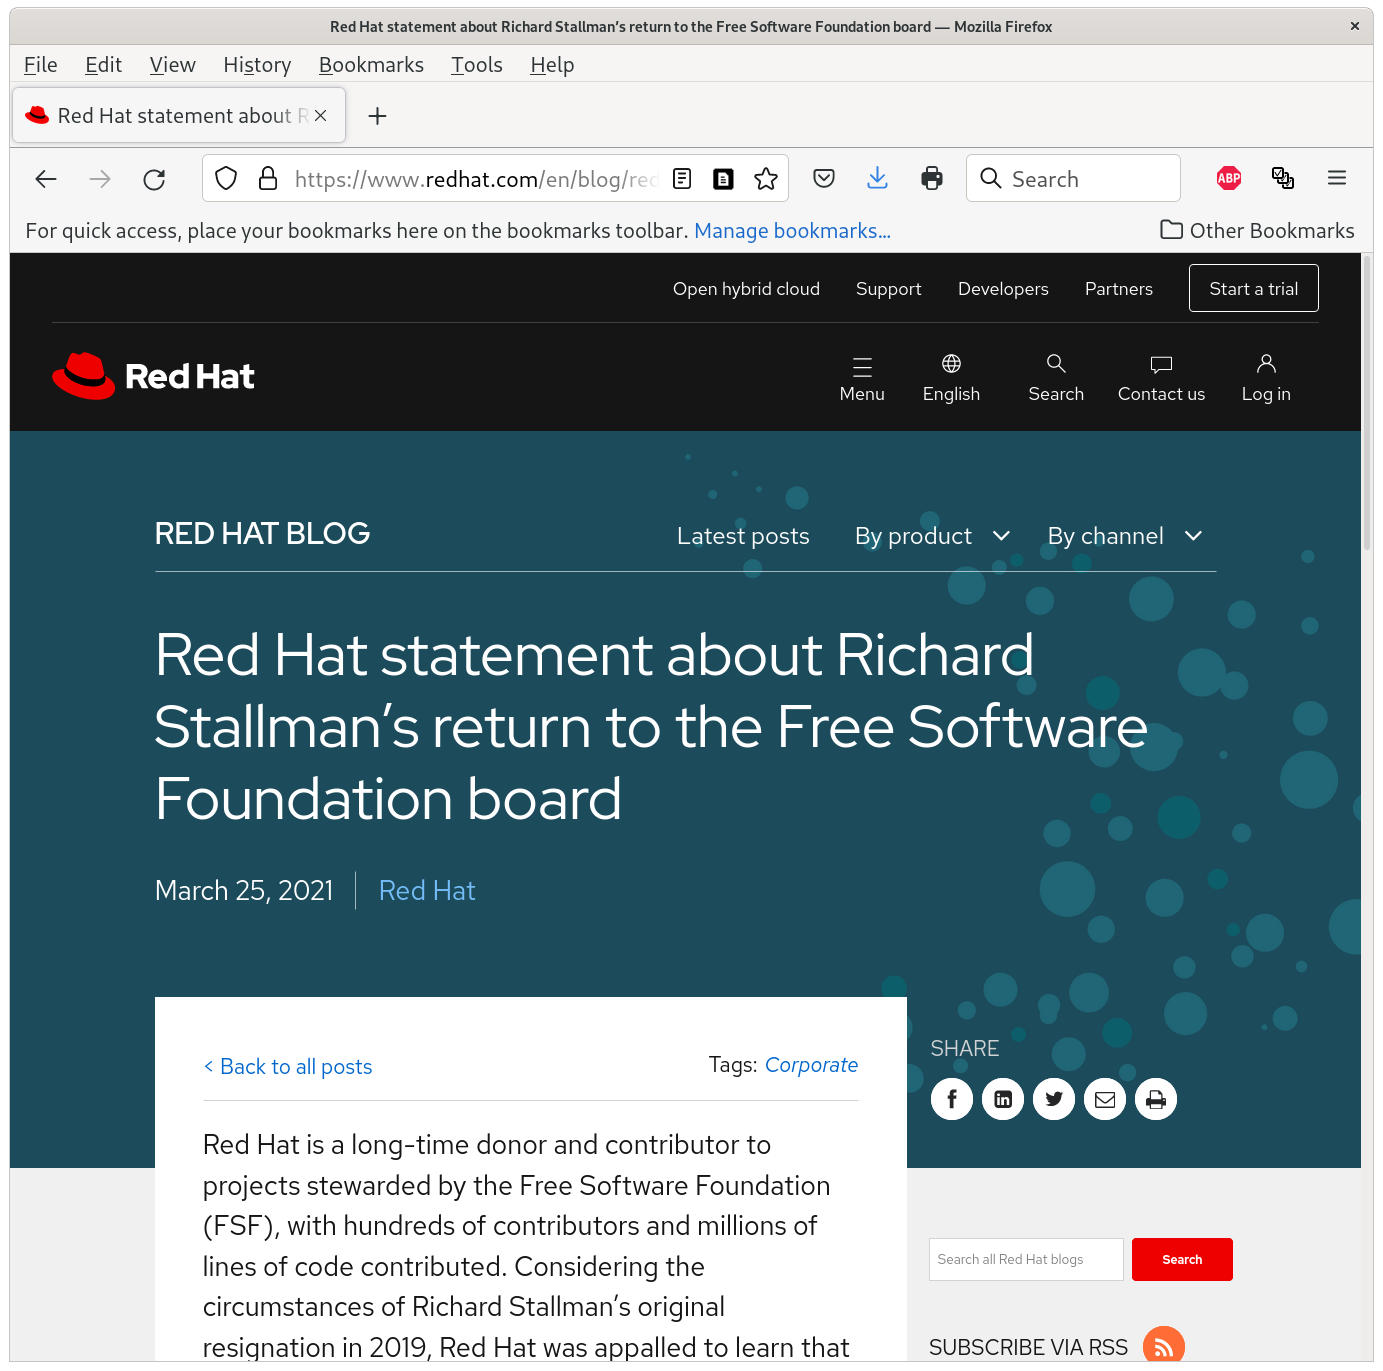Click the Start a trial button
Viewport: 1383px width, 1371px height.
(x=1253, y=288)
